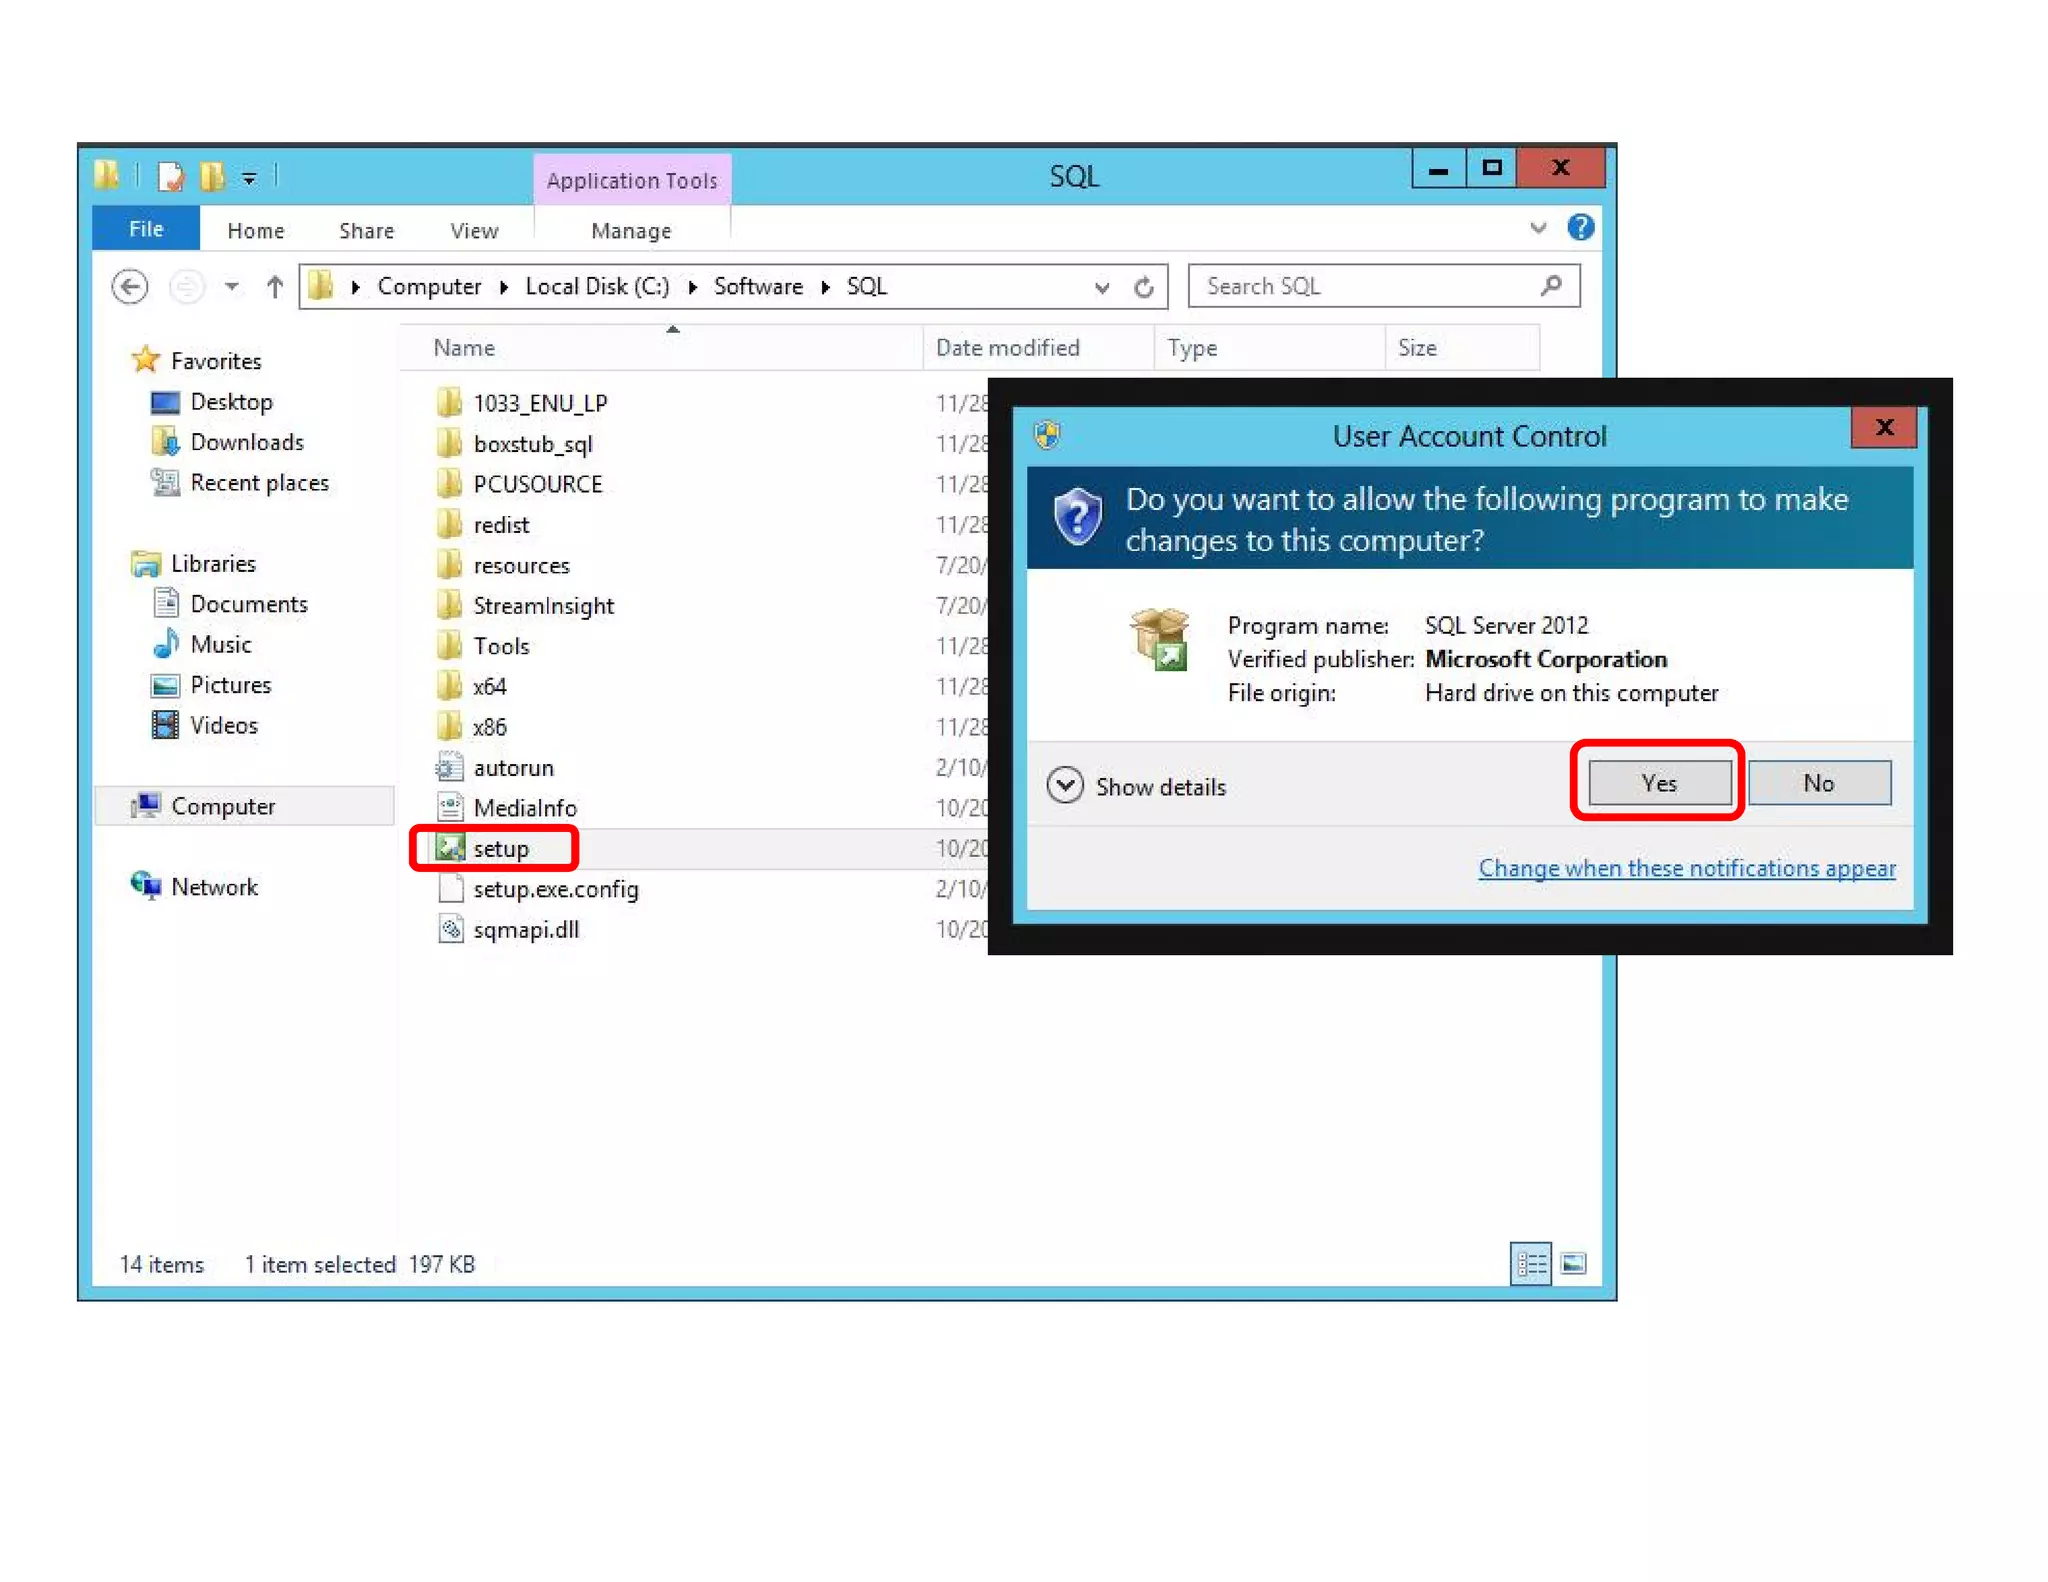Expand Show details in UAC dialog

(1066, 786)
